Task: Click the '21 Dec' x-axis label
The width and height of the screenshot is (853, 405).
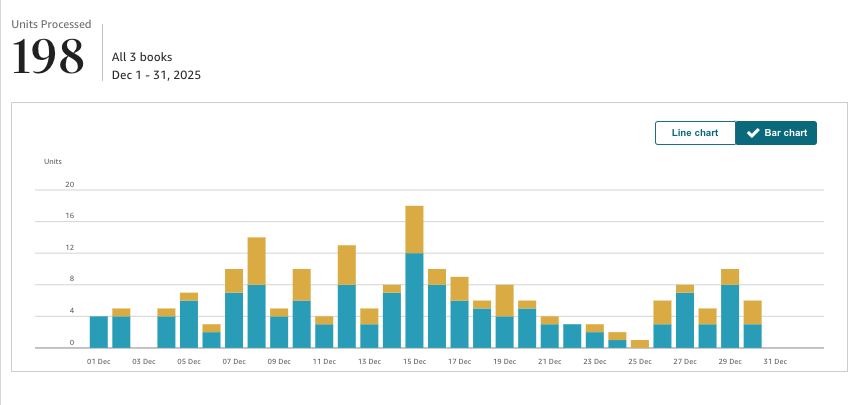Action: (x=549, y=361)
